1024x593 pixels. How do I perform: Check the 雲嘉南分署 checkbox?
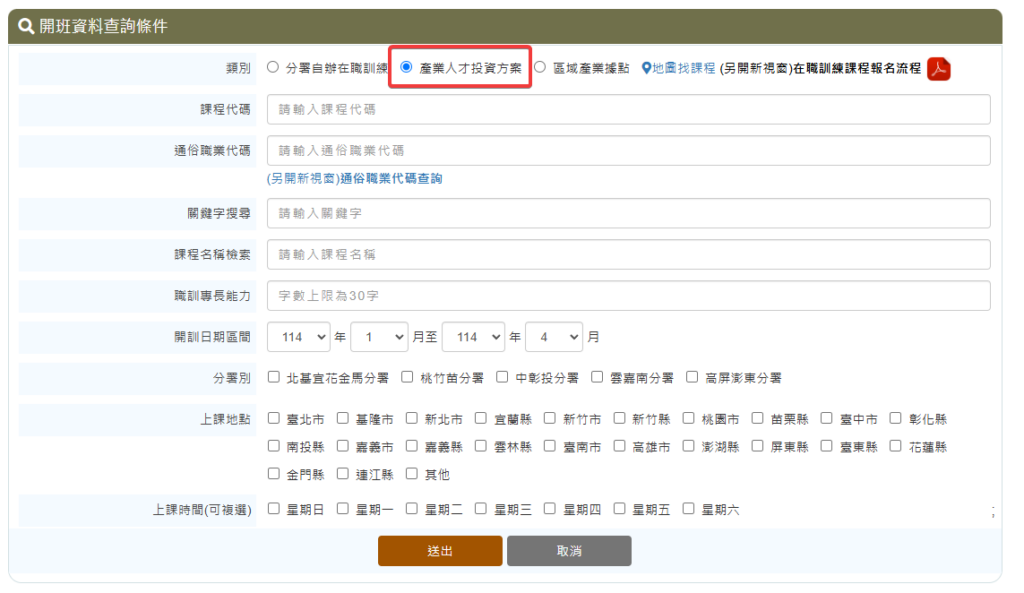597,377
